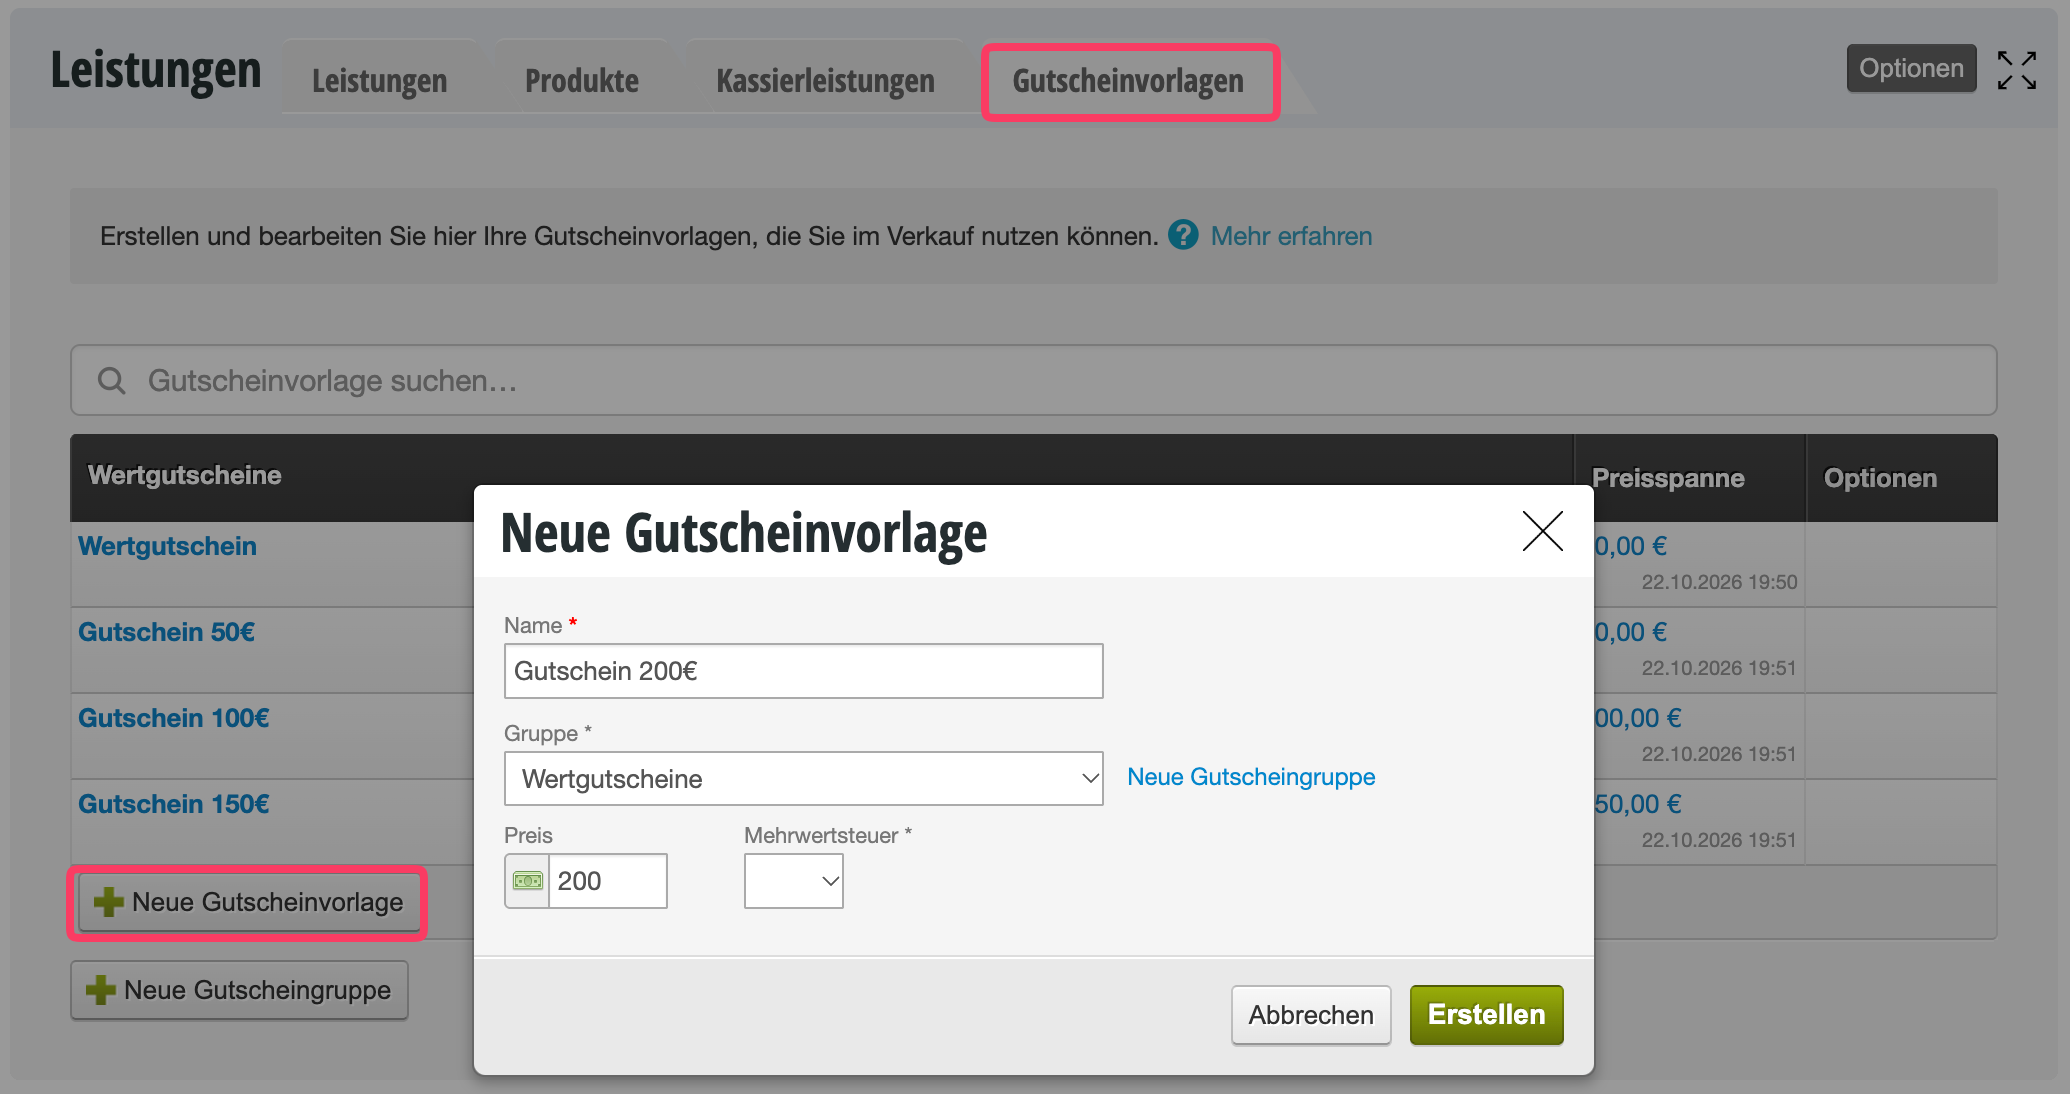
Task: Click the fullscreen expand arrows icon
Action: point(2017,70)
